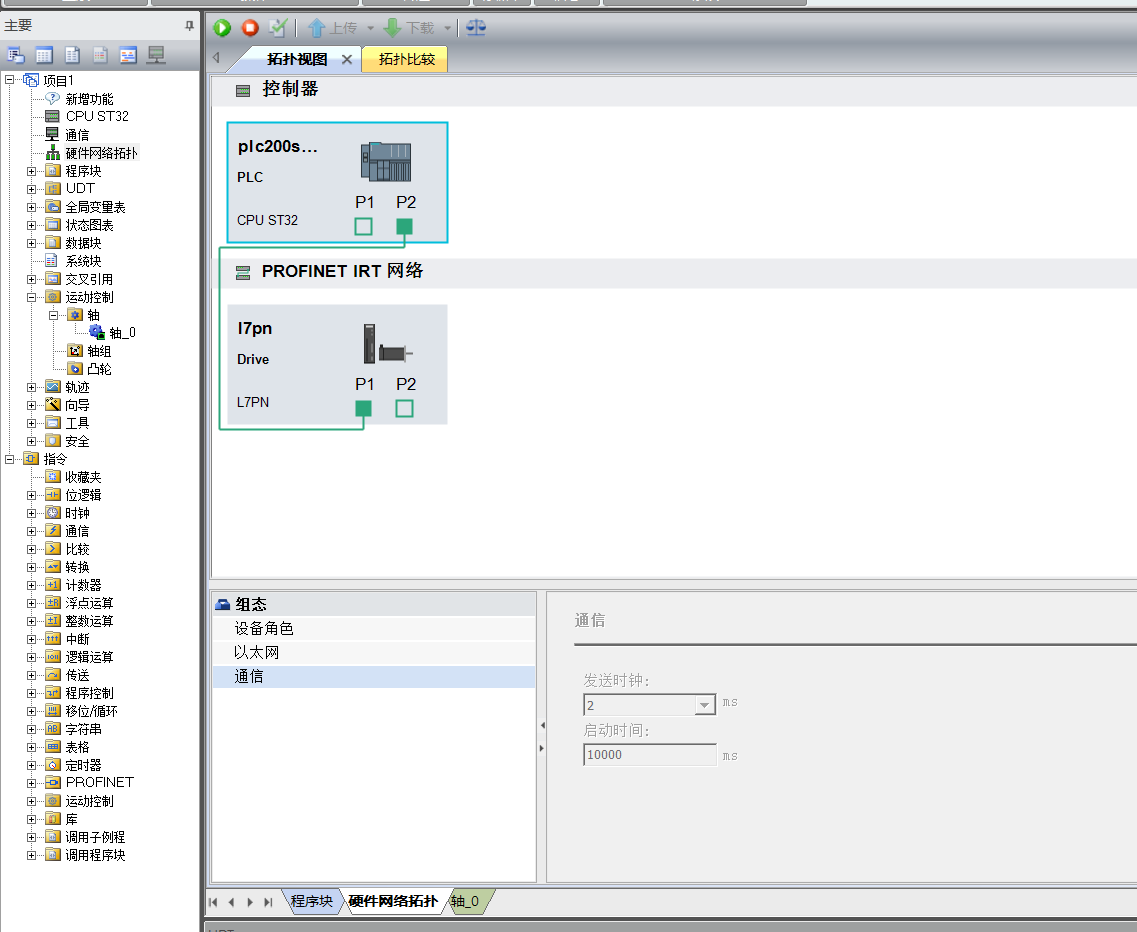Switch to bottom 程序块 tab

coord(312,902)
